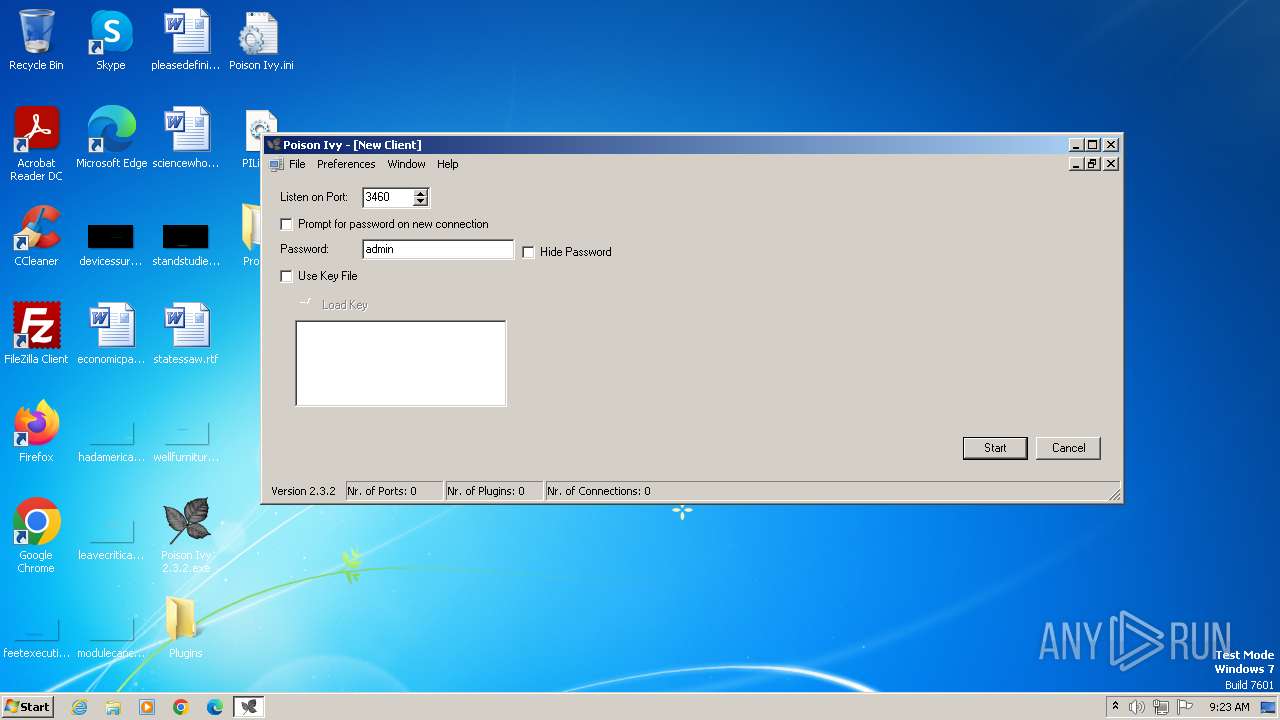Enable Prompt for password on new connection
Viewport: 1280px width, 720px height.
tap(287, 224)
